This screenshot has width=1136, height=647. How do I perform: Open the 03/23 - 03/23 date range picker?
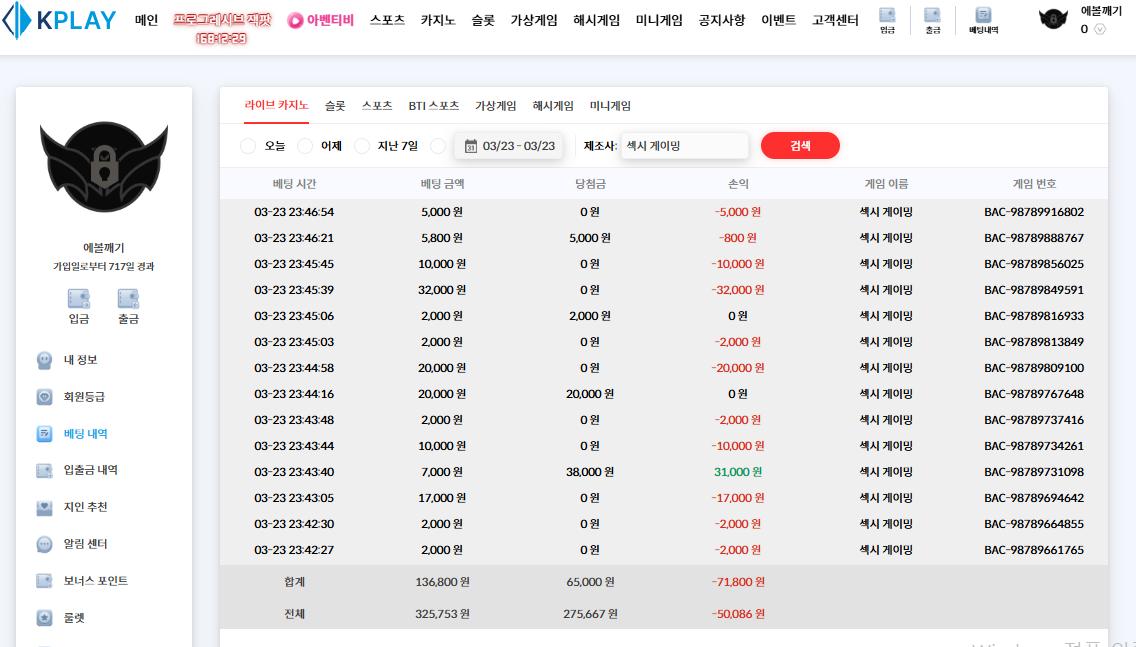coord(509,146)
